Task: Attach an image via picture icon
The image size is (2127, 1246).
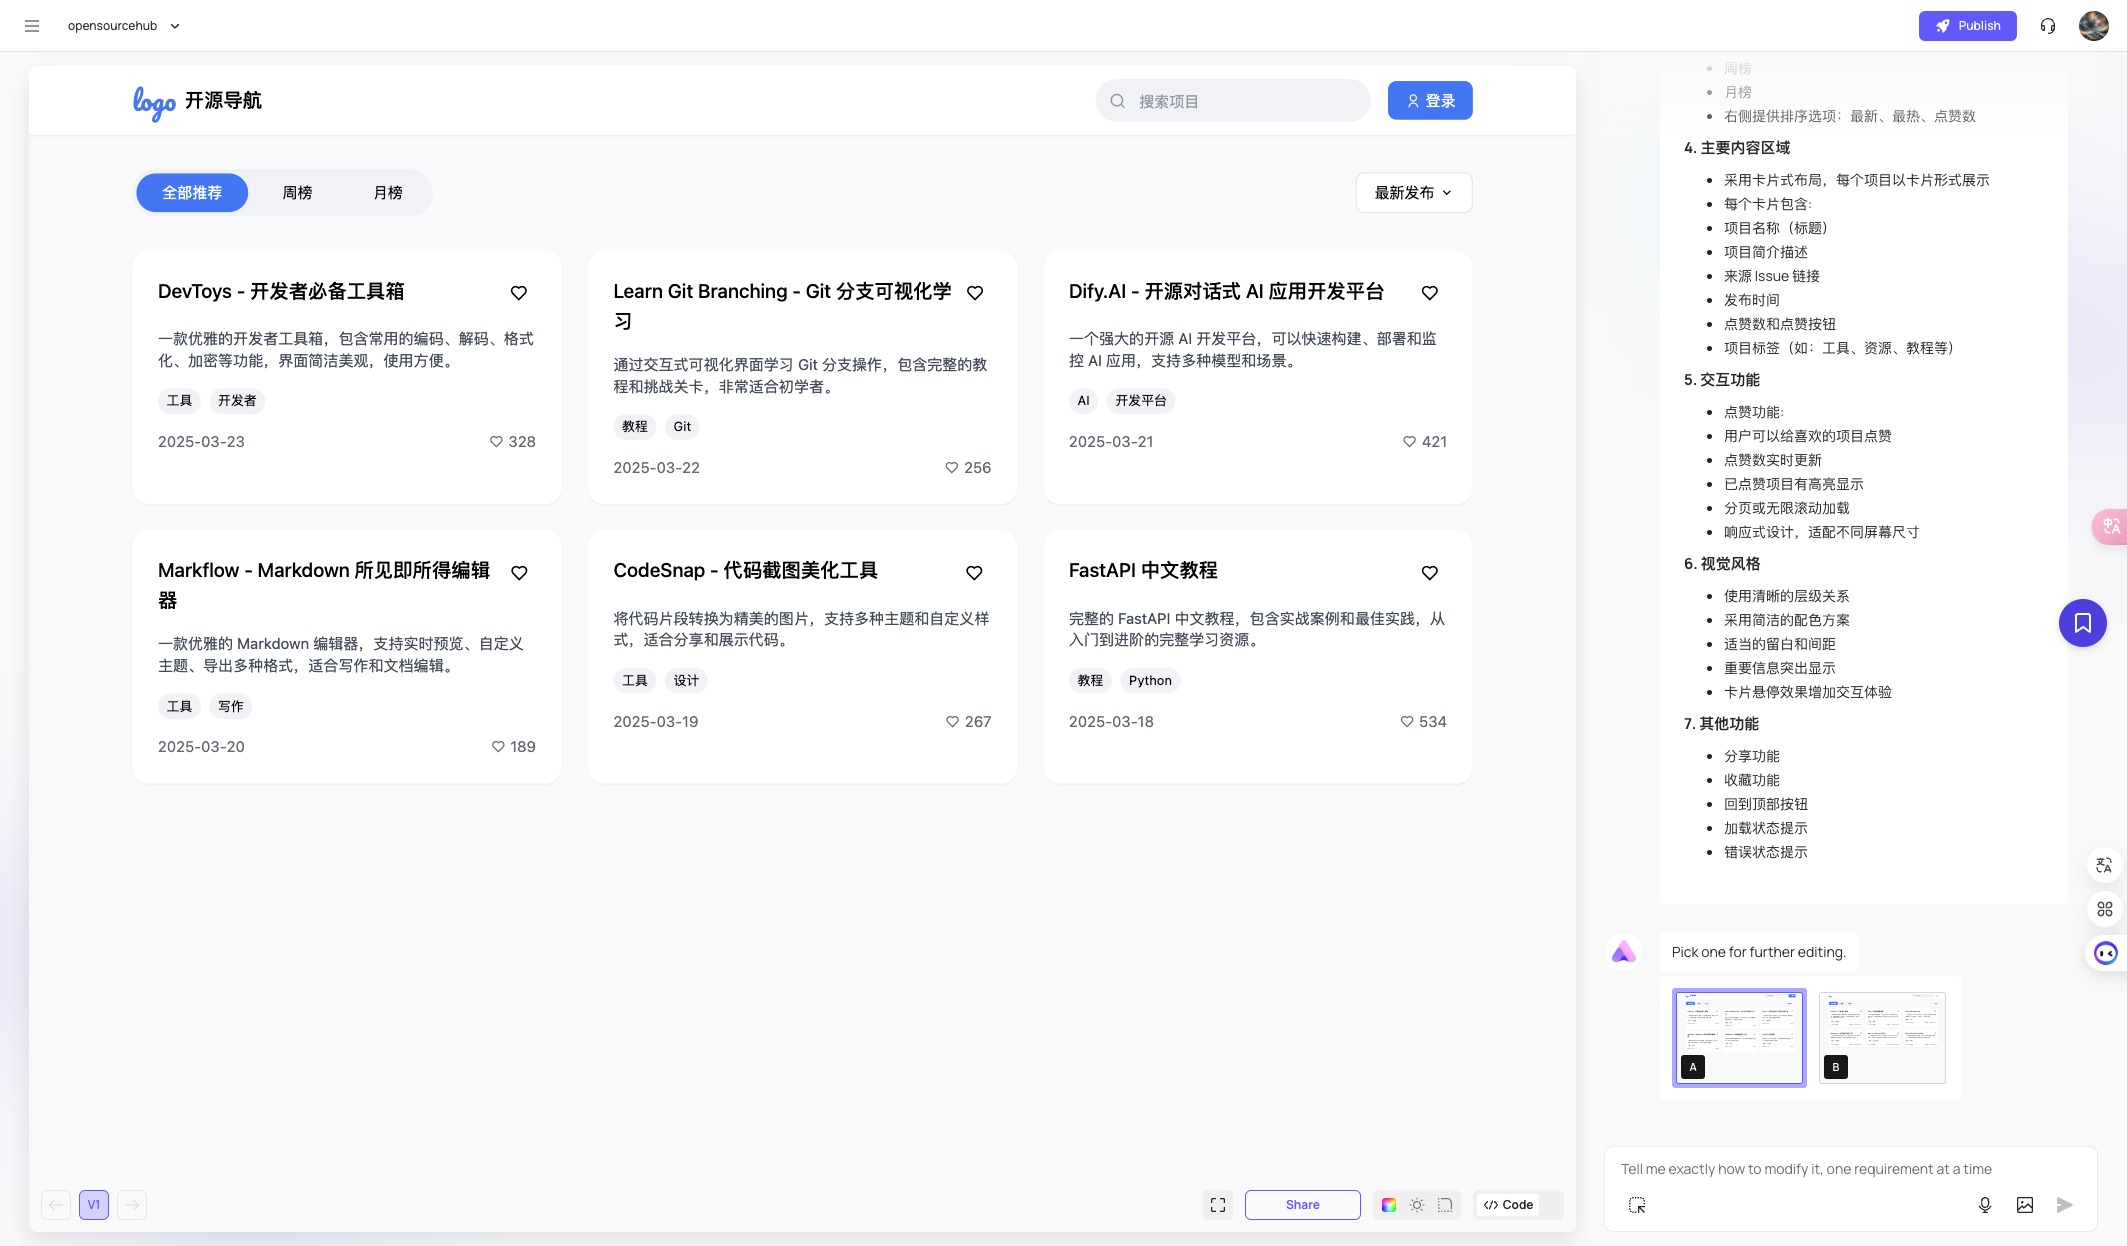Action: click(x=2025, y=1205)
